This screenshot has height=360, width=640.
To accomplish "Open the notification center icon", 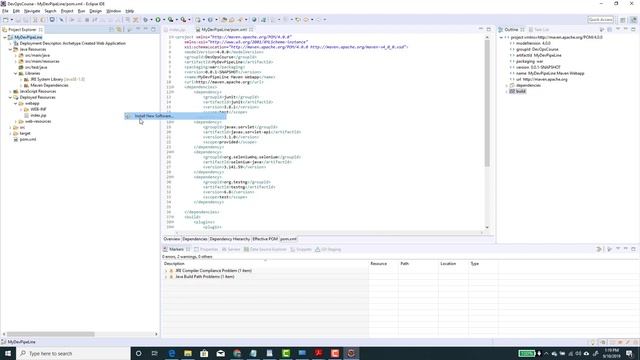I will (629, 353).
